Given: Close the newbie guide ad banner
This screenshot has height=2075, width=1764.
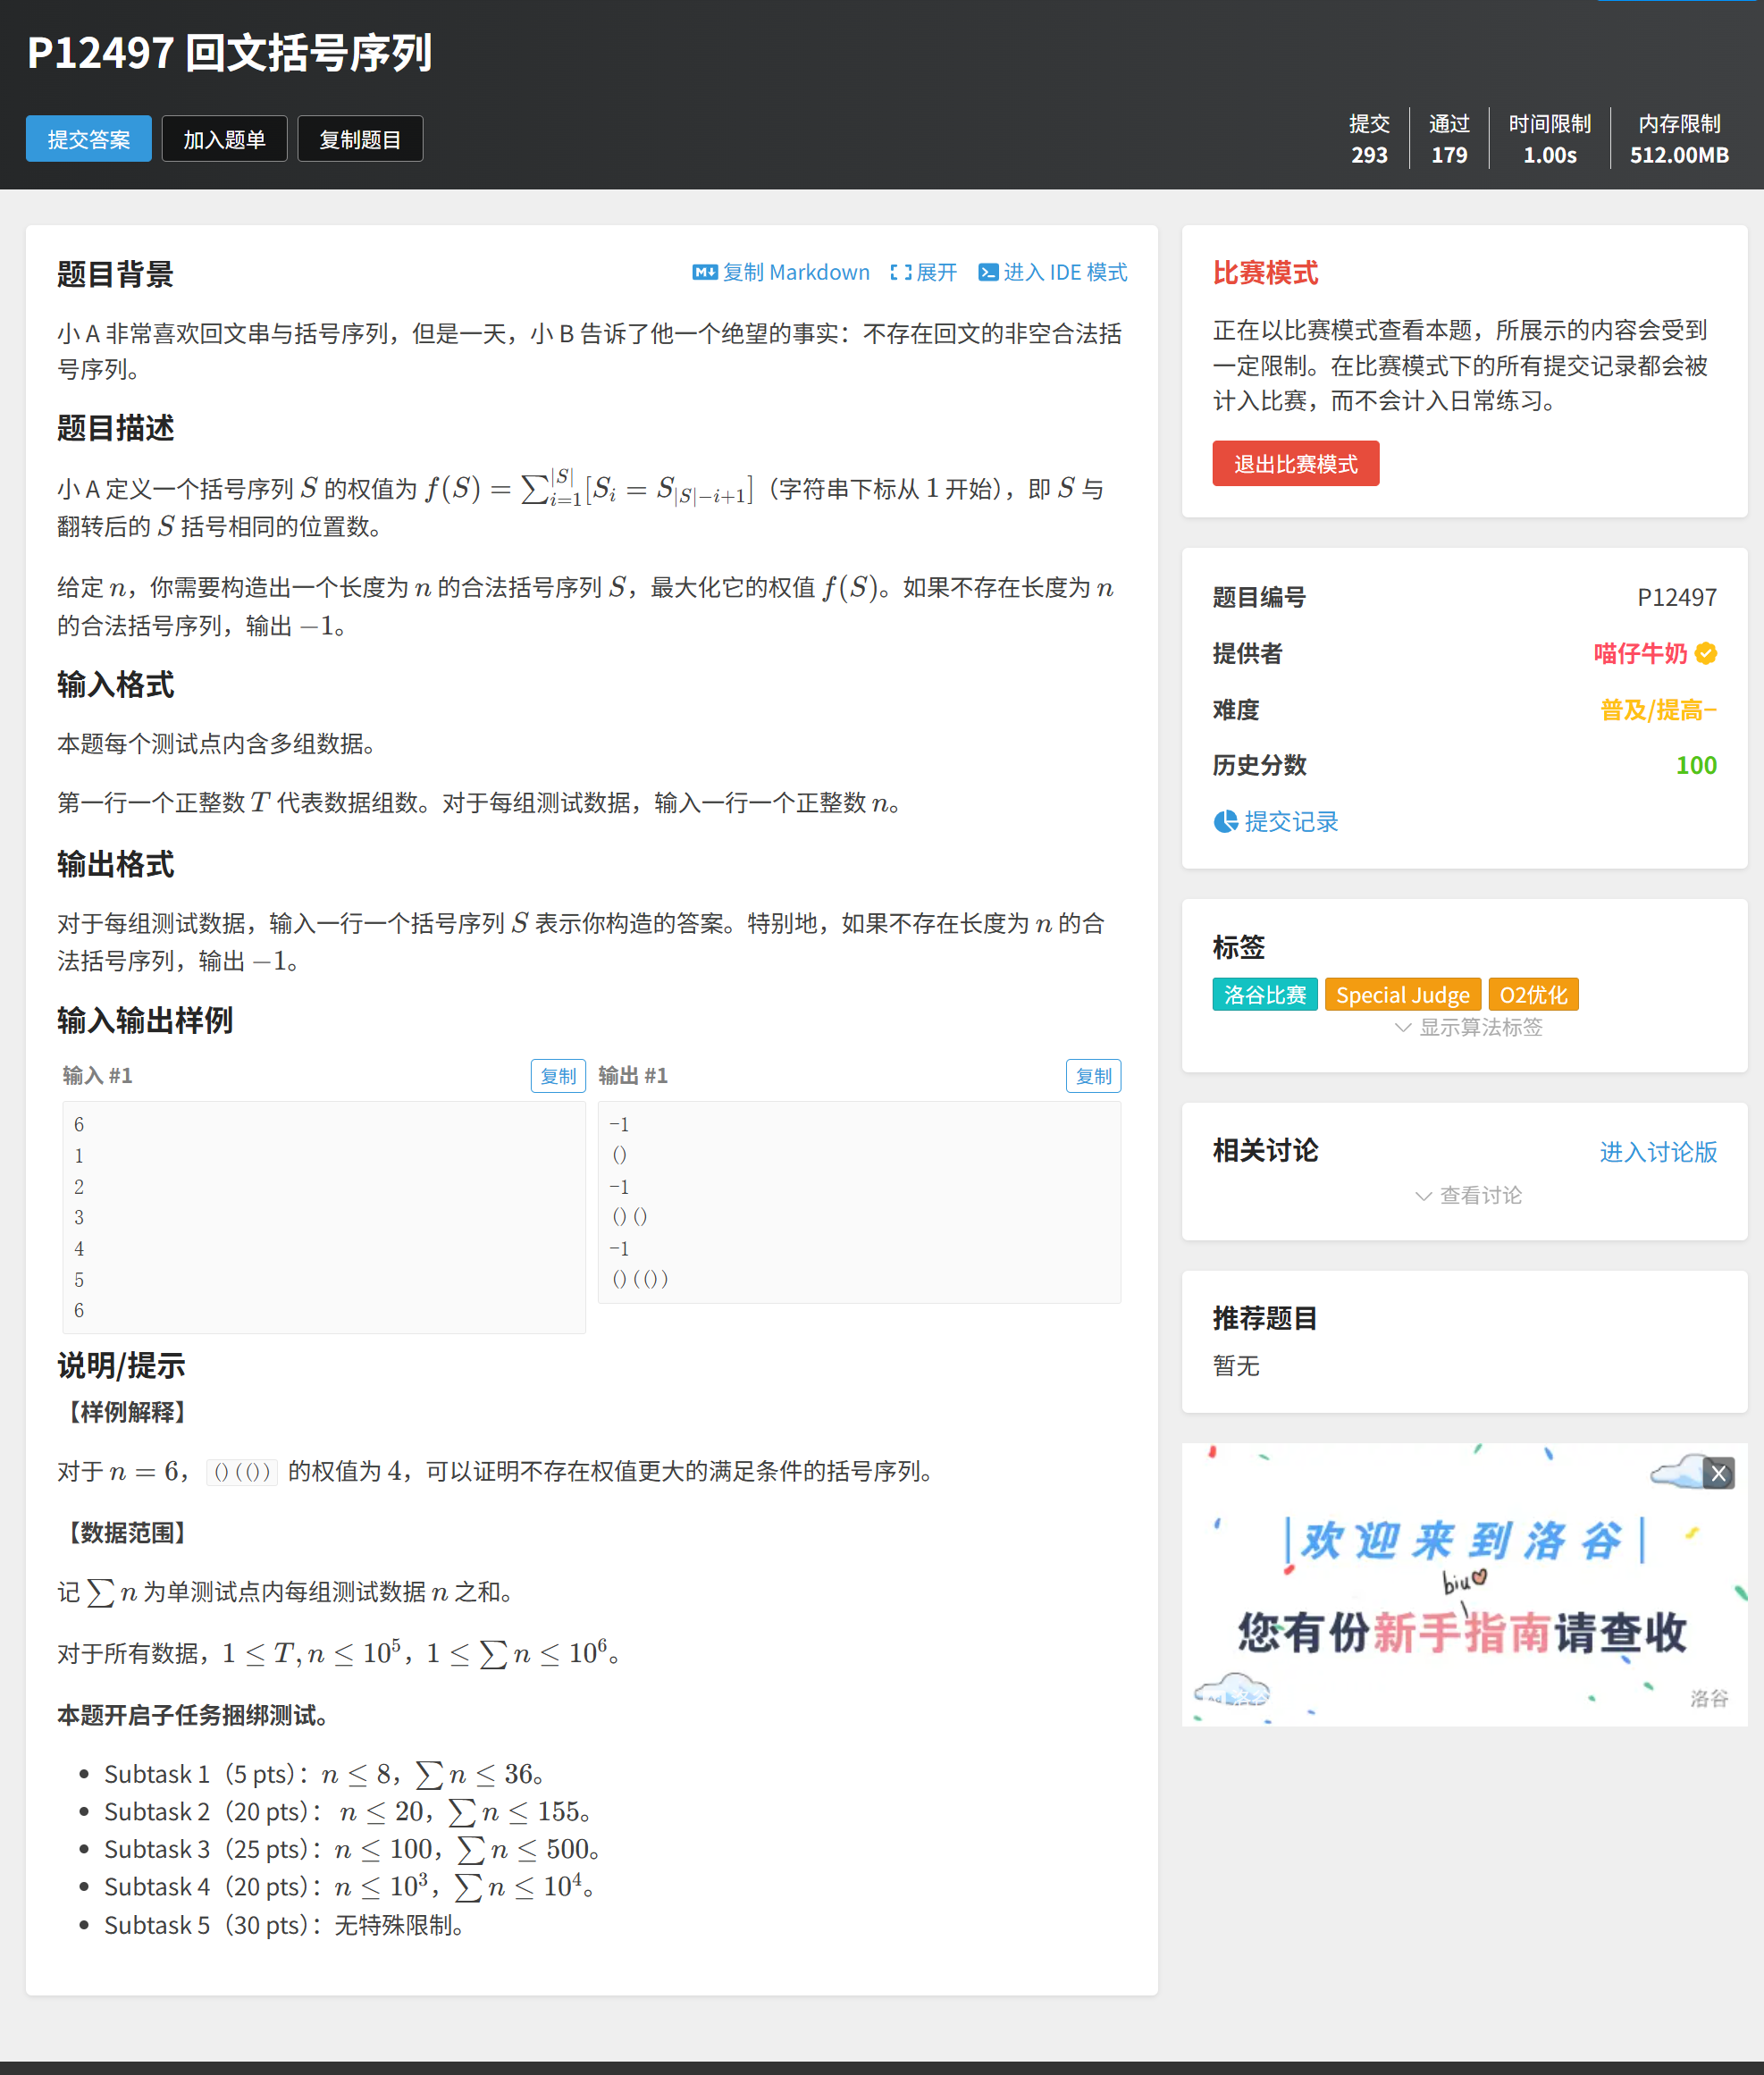Looking at the screenshot, I should point(1718,1473).
